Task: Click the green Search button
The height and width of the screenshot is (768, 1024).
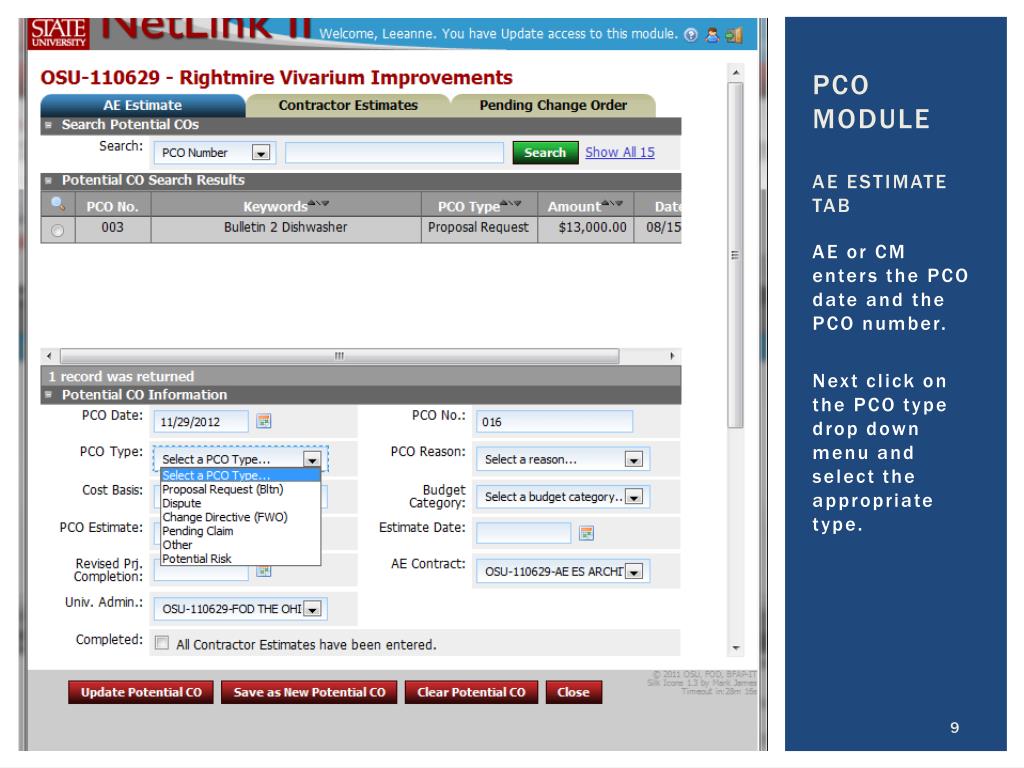Action: [x=545, y=152]
